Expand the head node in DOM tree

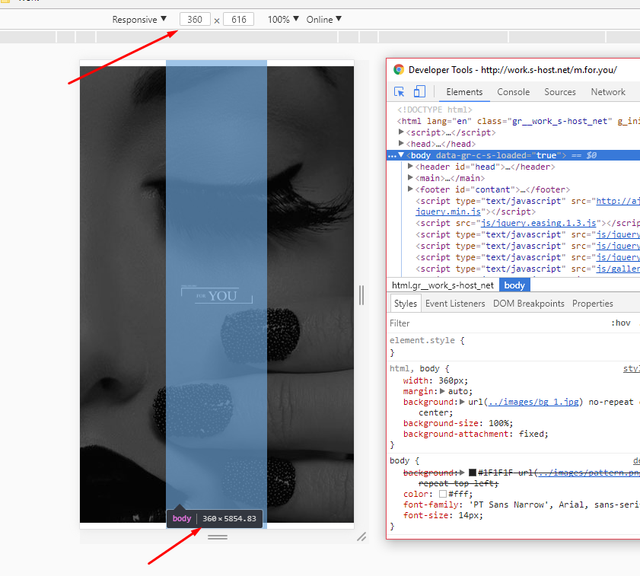click(x=401, y=143)
